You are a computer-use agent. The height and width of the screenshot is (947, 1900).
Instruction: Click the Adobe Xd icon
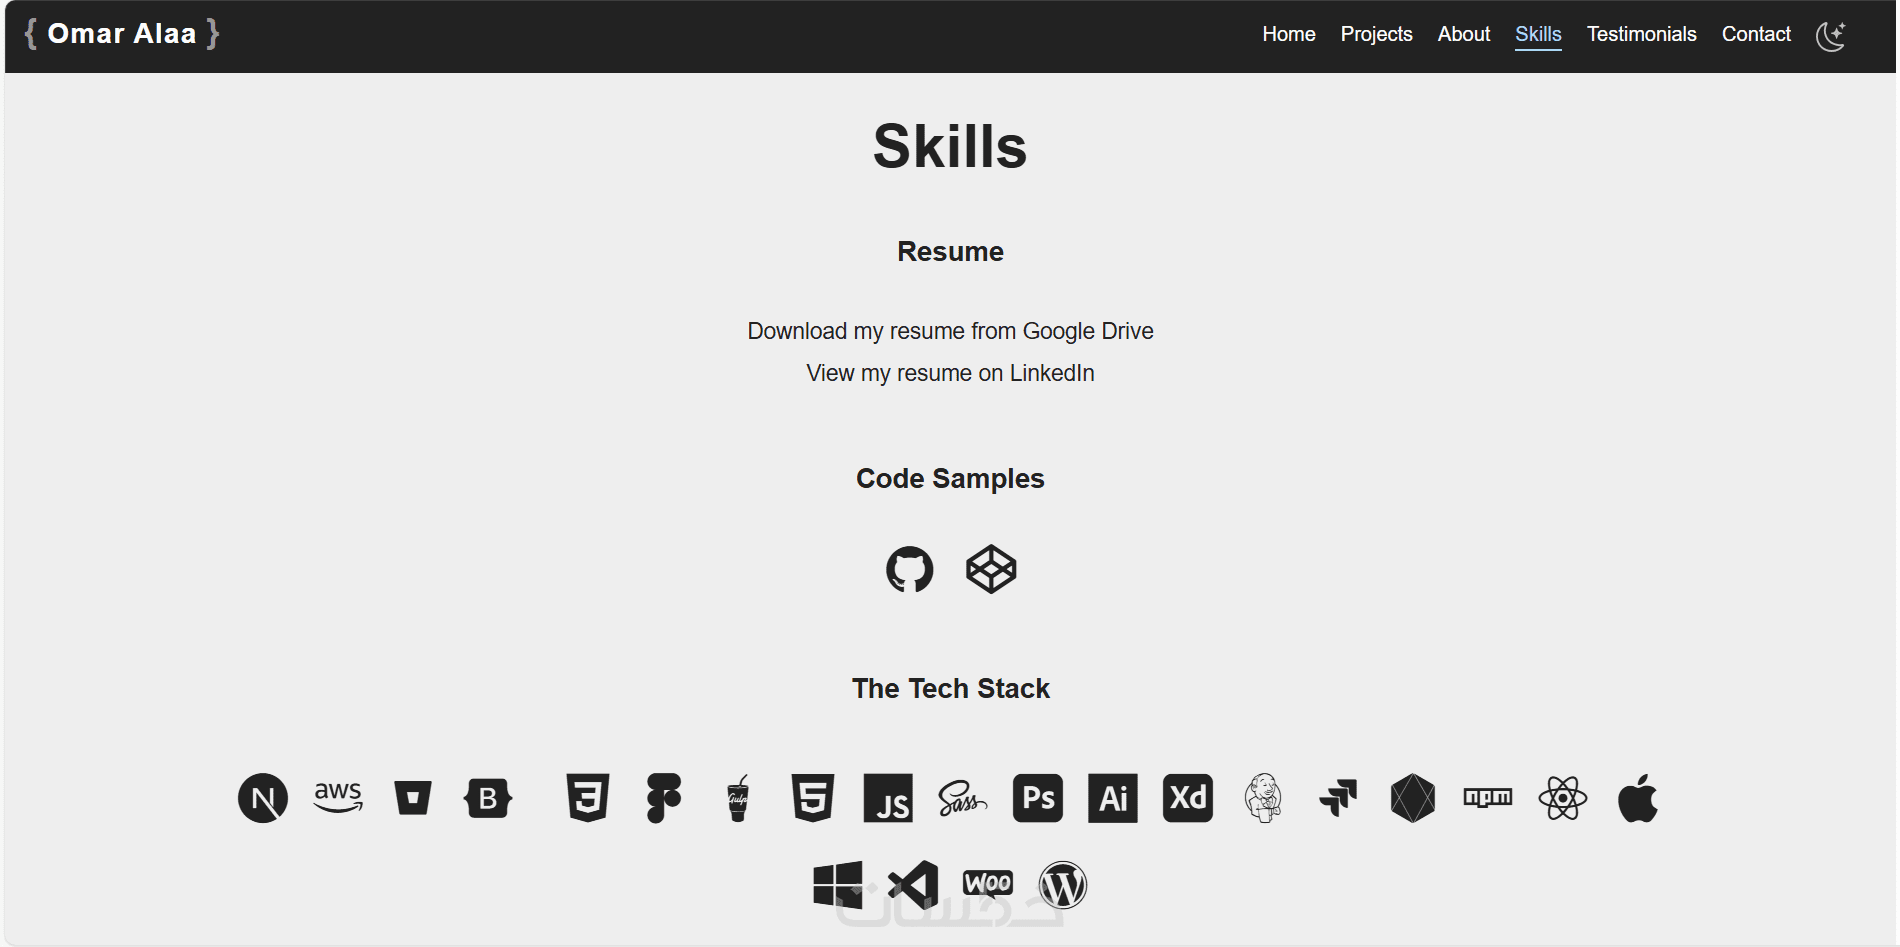click(x=1188, y=798)
